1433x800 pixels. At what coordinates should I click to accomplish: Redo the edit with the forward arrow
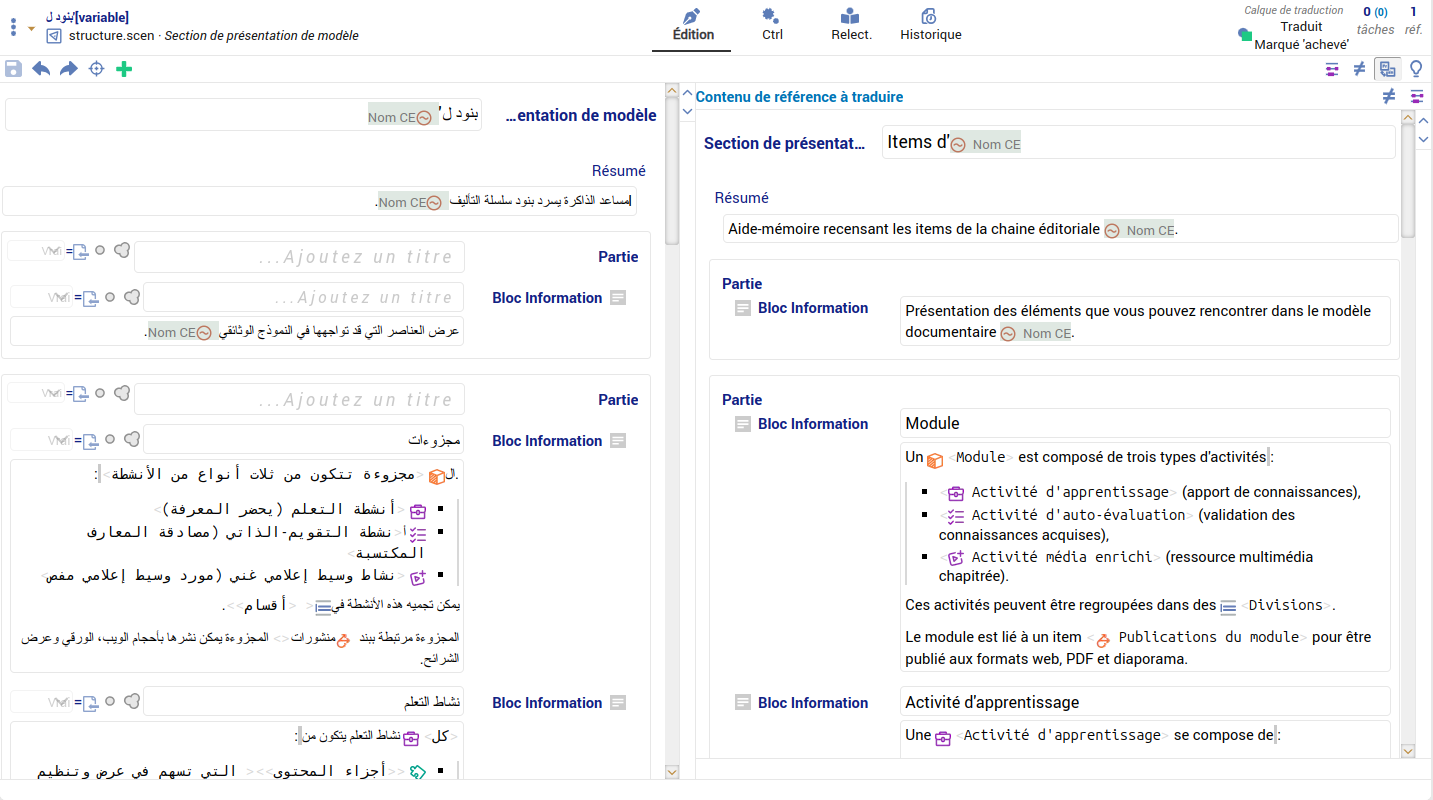[69, 69]
